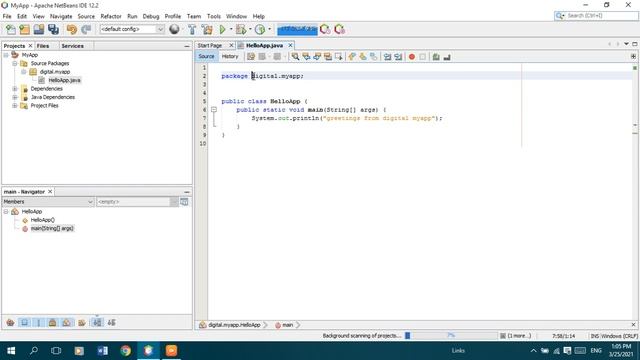The image size is (640, 360).
Task: Click the New Project toolbar icon
Action: pyautogui.click(x=24, y=29)
